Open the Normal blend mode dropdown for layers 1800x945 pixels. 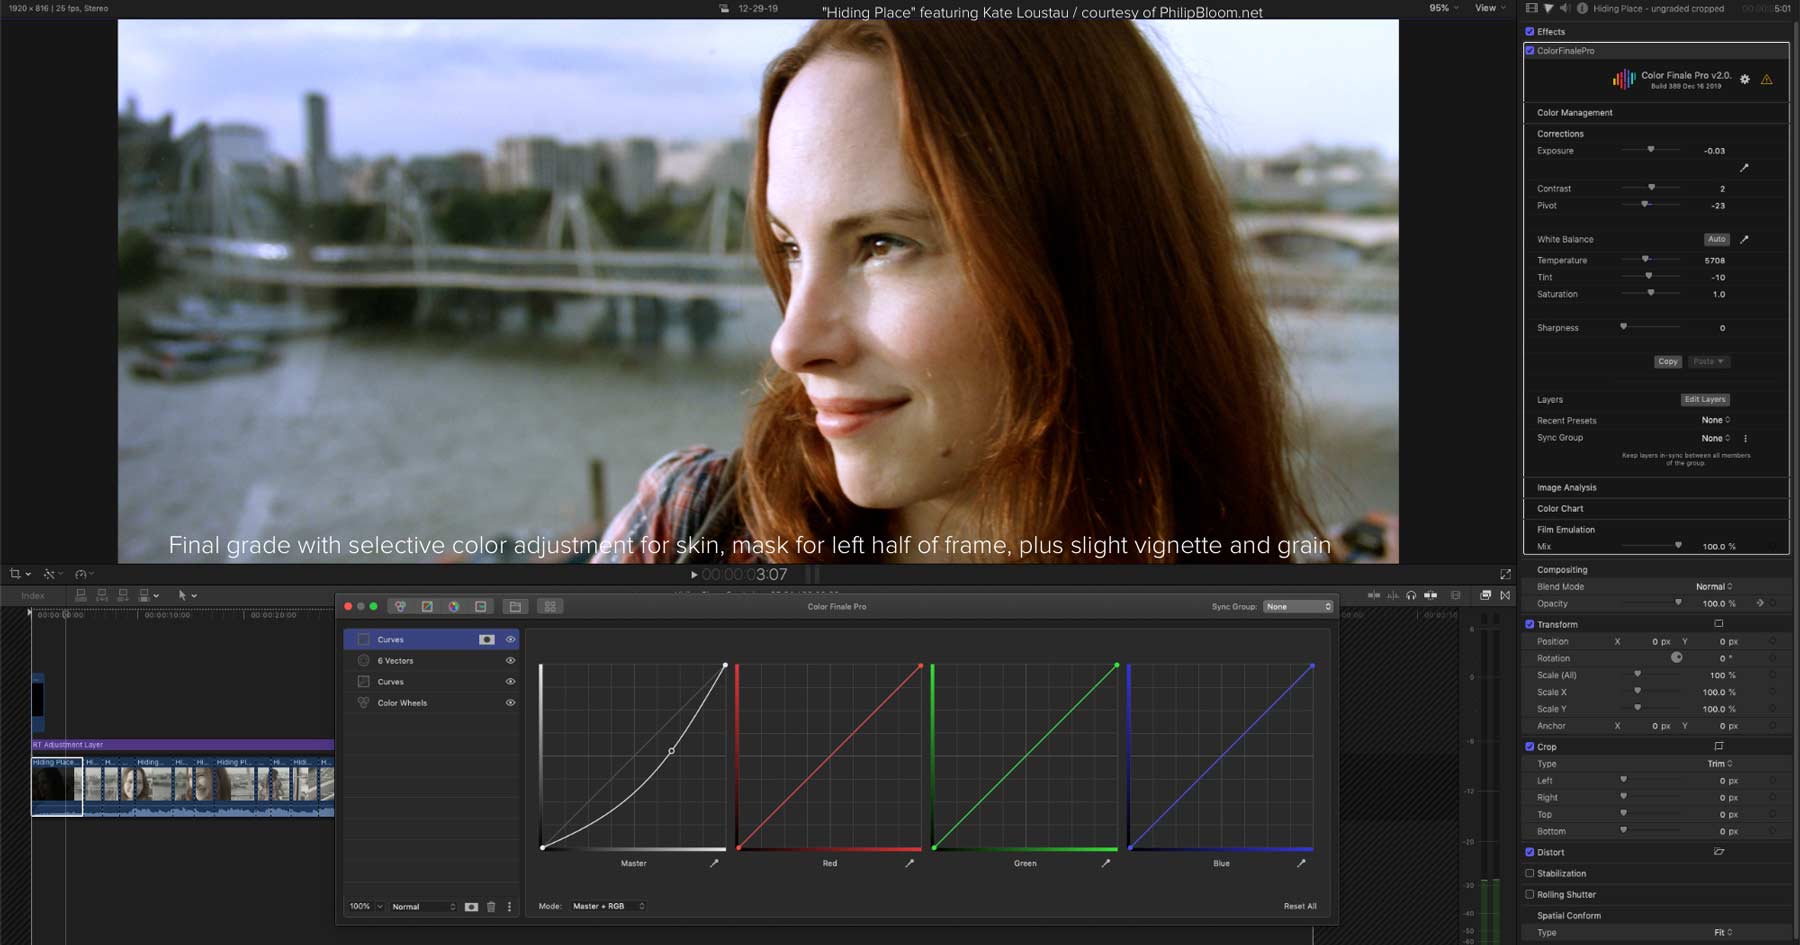[x=423, y=906]
